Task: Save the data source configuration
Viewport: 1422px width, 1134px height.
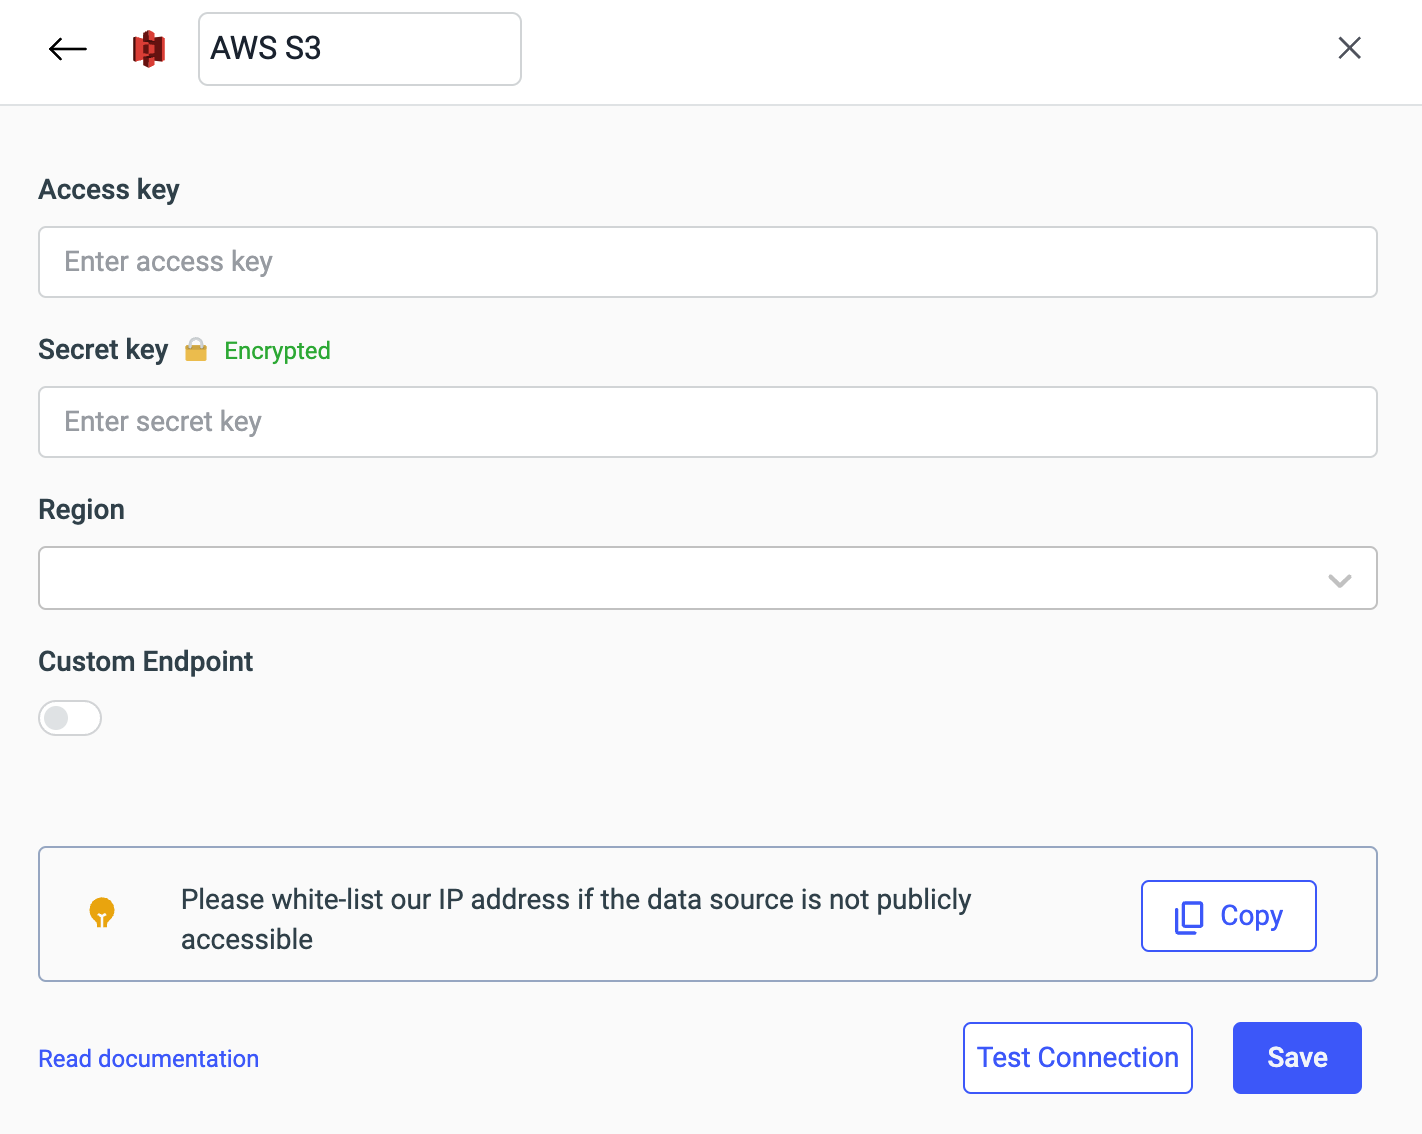Action: tap(1296, 1058)
